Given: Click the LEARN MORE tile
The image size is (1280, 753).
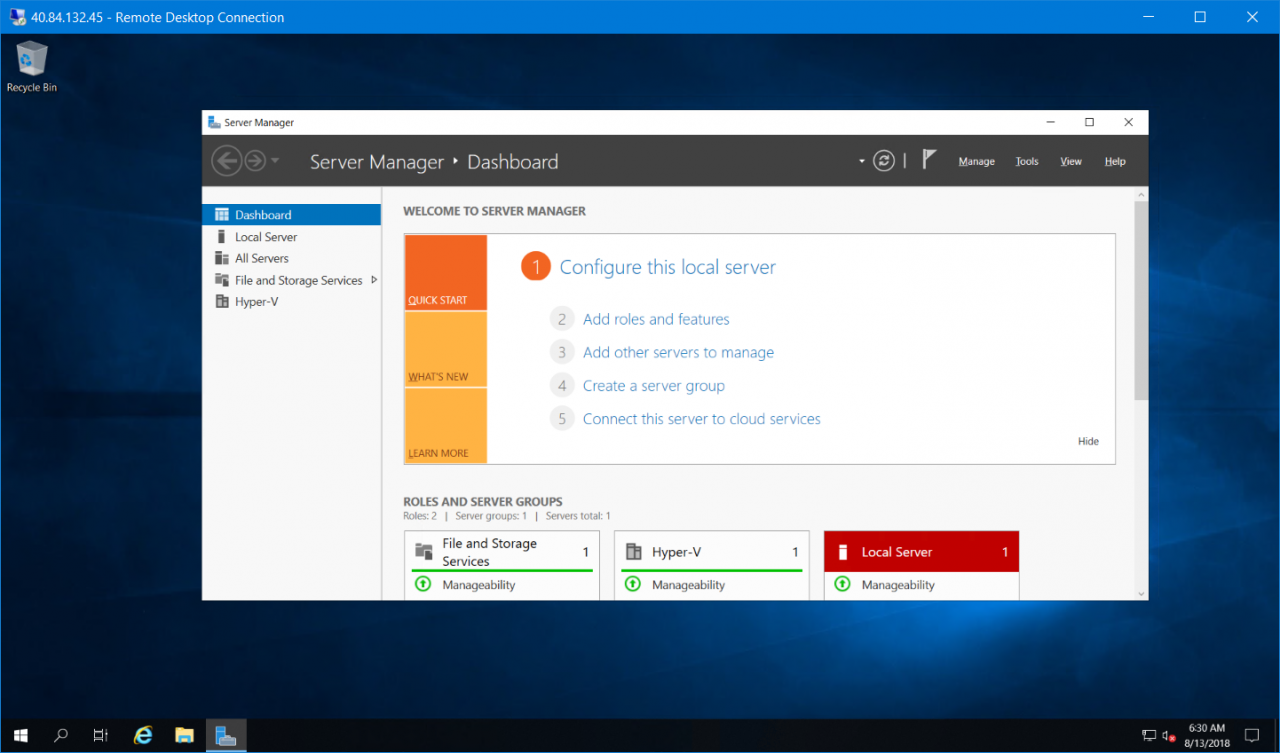Looking at the screenshot, I should point(446,426).
